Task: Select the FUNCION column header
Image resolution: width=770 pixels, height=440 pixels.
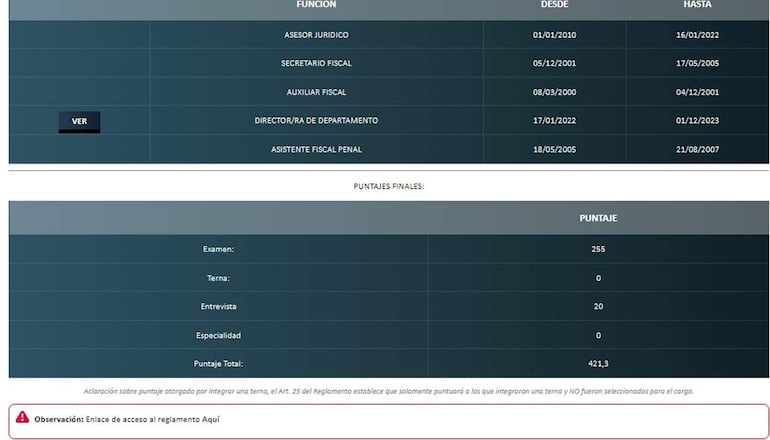Action: (x=316, y=5)
